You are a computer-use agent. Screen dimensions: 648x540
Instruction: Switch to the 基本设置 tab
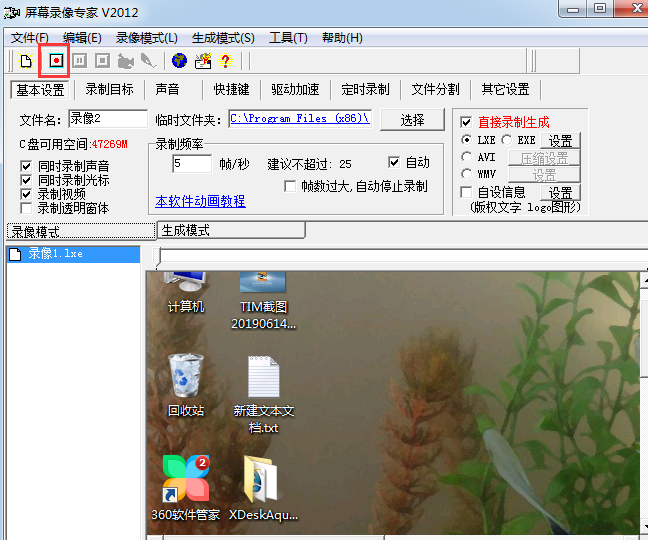[x=40, y=90]
